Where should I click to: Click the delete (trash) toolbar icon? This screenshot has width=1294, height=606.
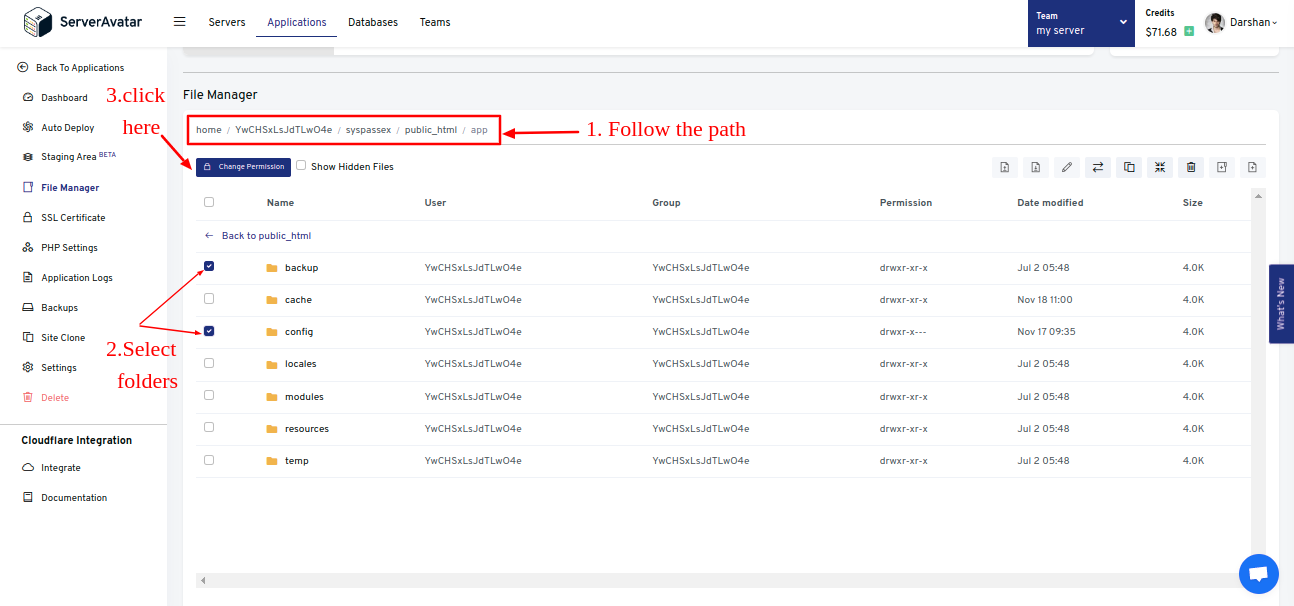click(1190, 167)
